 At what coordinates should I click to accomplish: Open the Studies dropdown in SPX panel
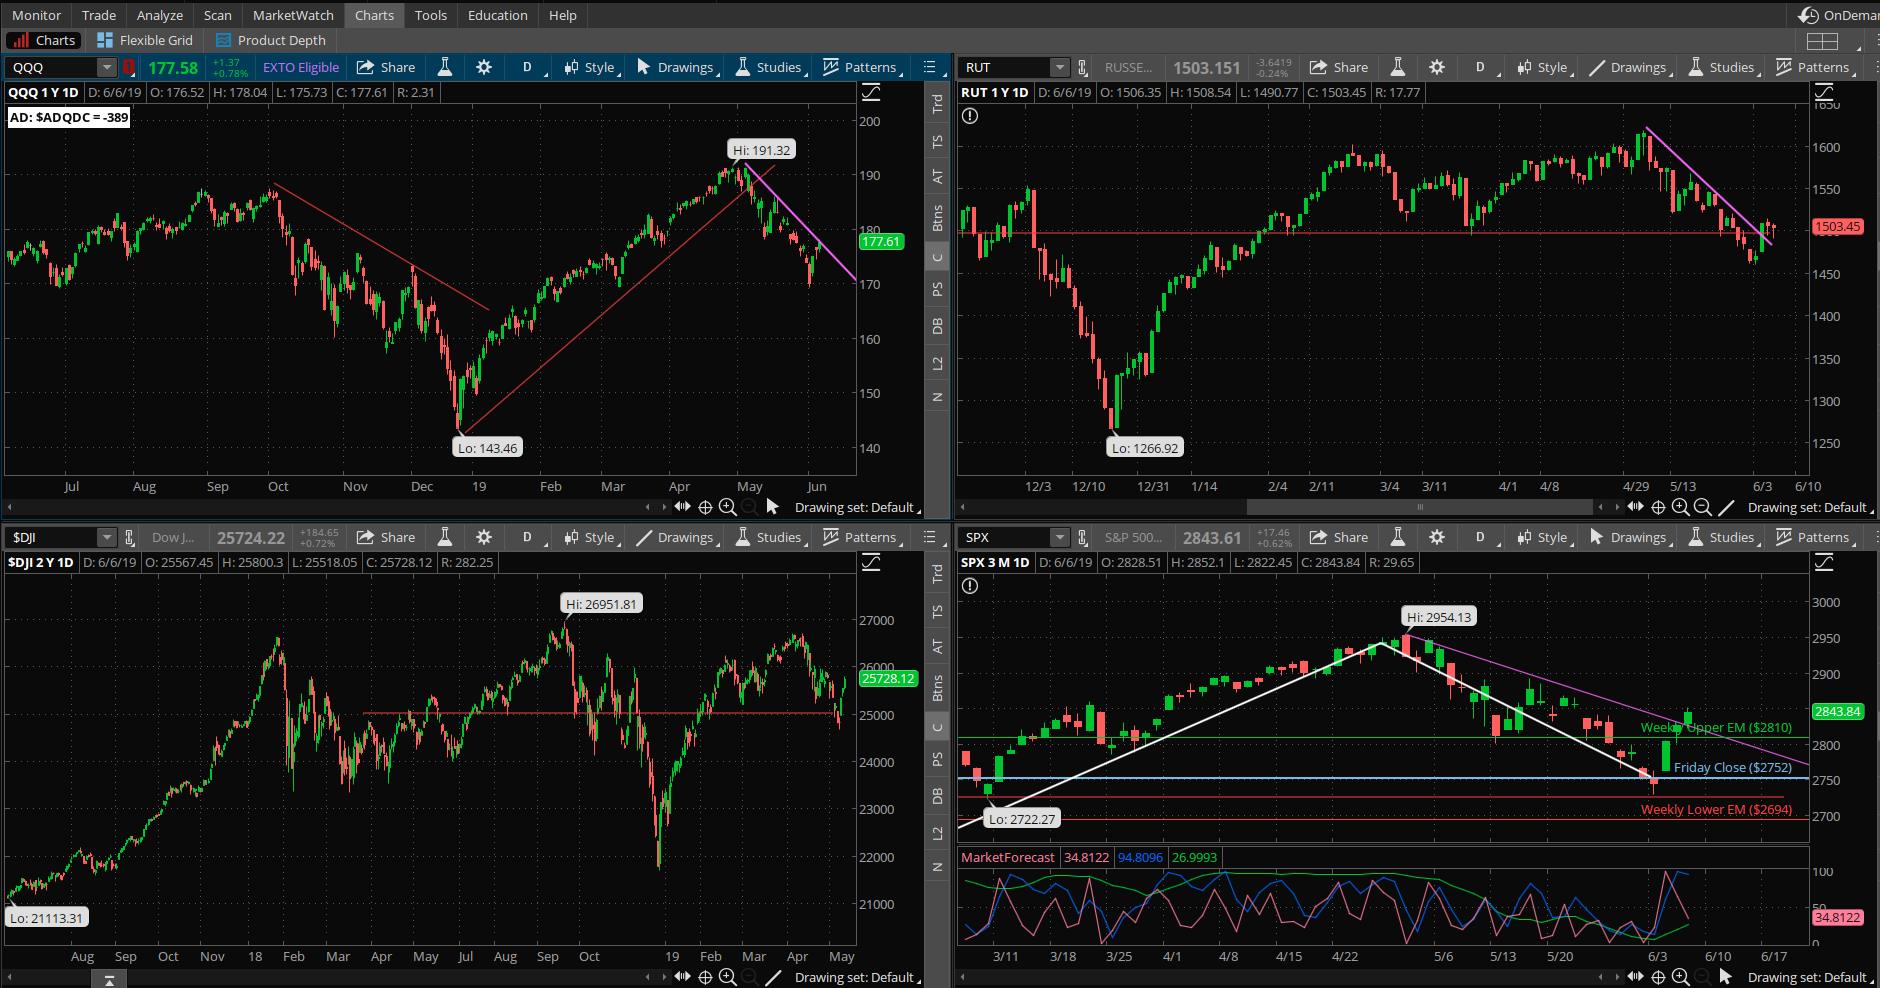pyautogui.click(x=1722, y=537)
